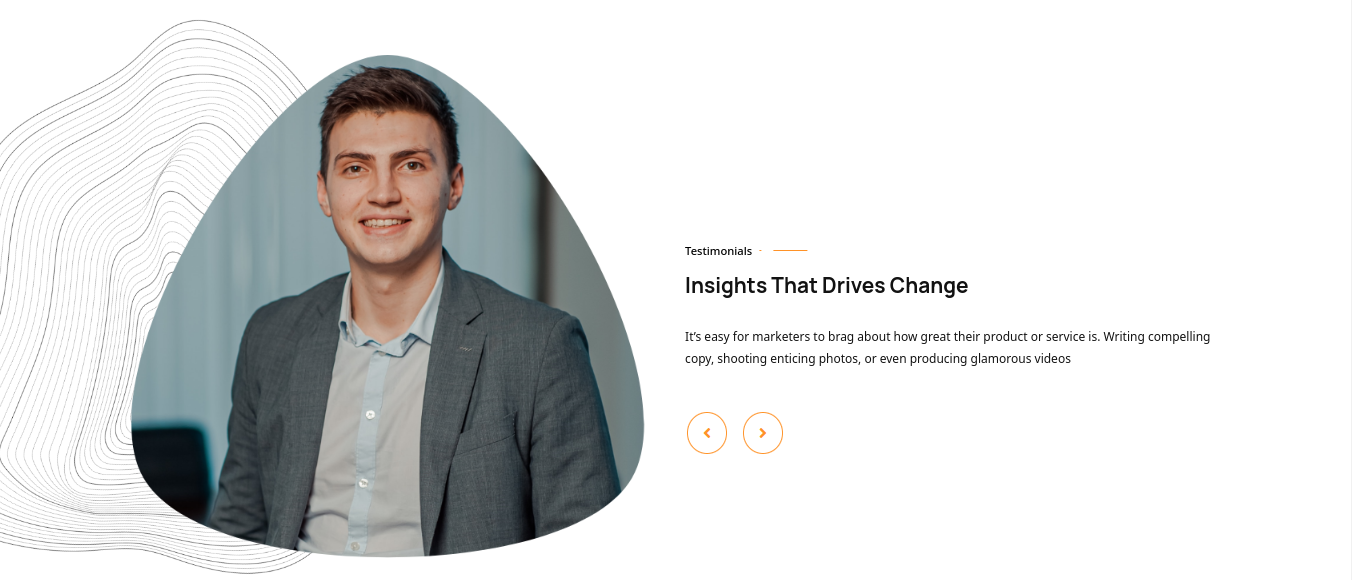Advance to the next testimonial with the right arrow
Viewport: 1352px width, 580px height.
pos(763,433)
